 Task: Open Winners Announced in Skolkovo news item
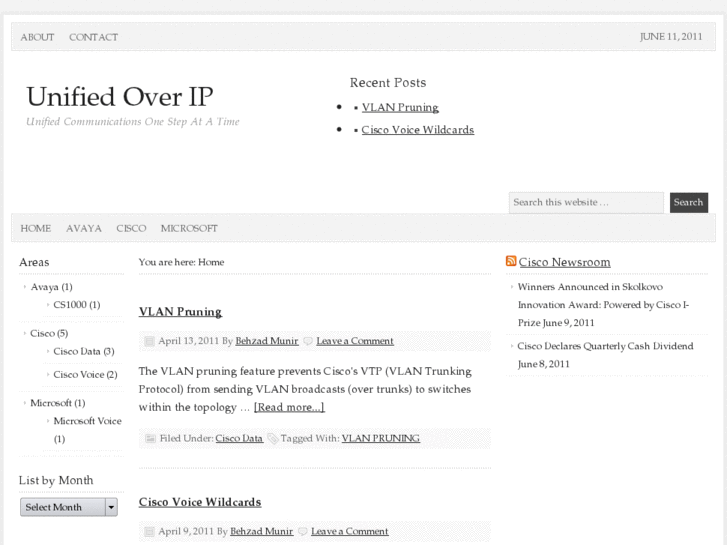point(603,305)
